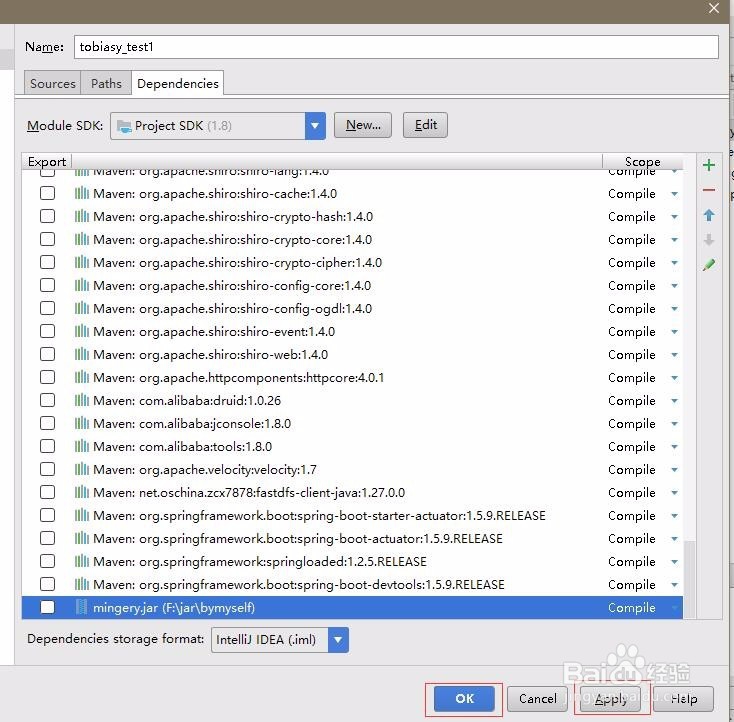The image size is (734, 722).
Task: Enable export for mingery.jar
Action: coord(47,607)
